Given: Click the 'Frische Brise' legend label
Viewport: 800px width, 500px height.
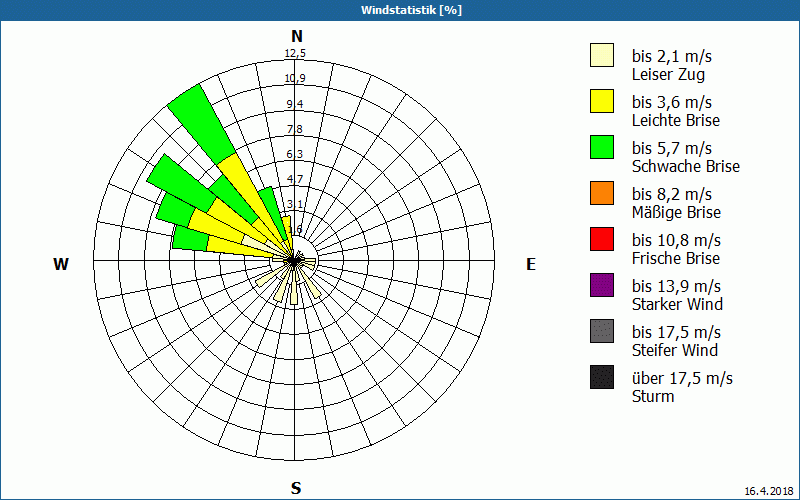Looking at the screenshot, I should tap(676, 258).
